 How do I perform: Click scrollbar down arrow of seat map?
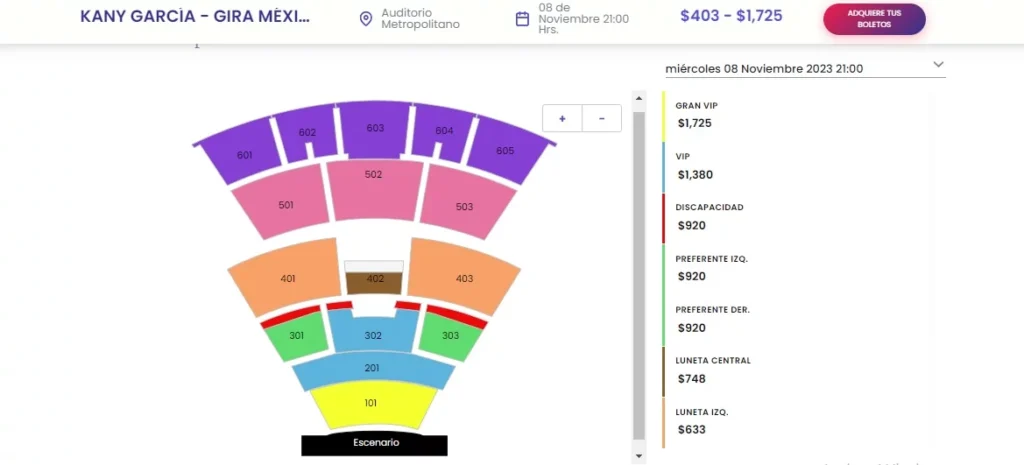(639, 455)
